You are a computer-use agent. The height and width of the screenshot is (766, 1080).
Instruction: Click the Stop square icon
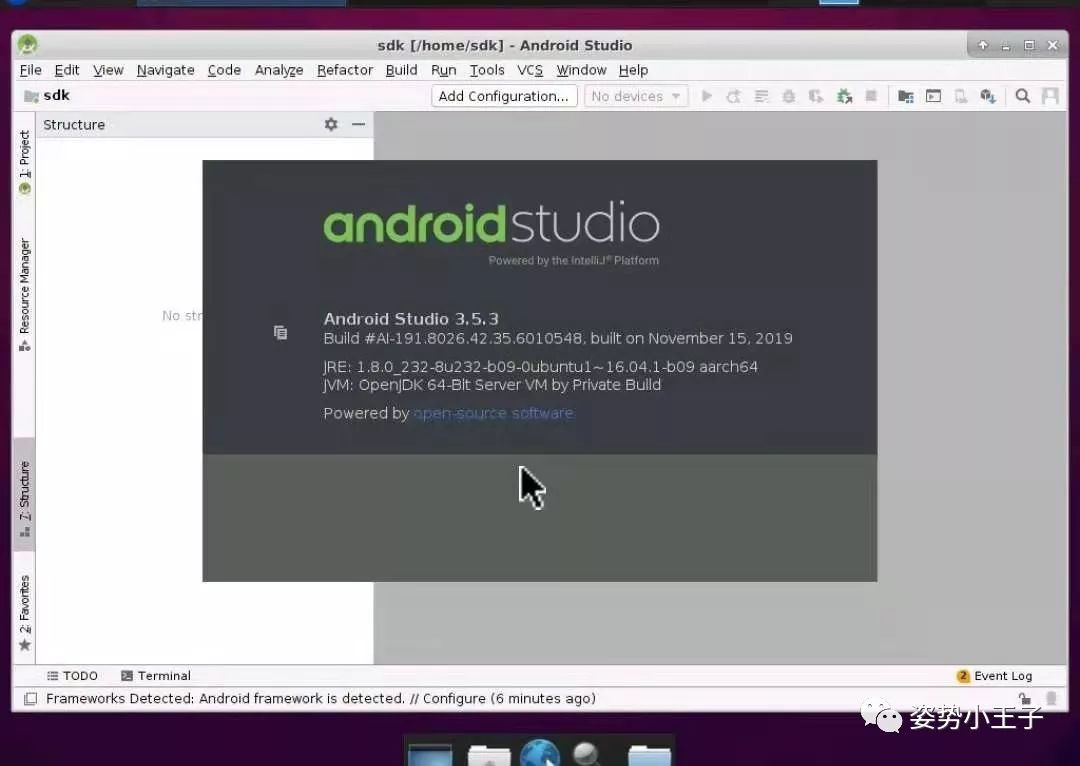point(871,96)
